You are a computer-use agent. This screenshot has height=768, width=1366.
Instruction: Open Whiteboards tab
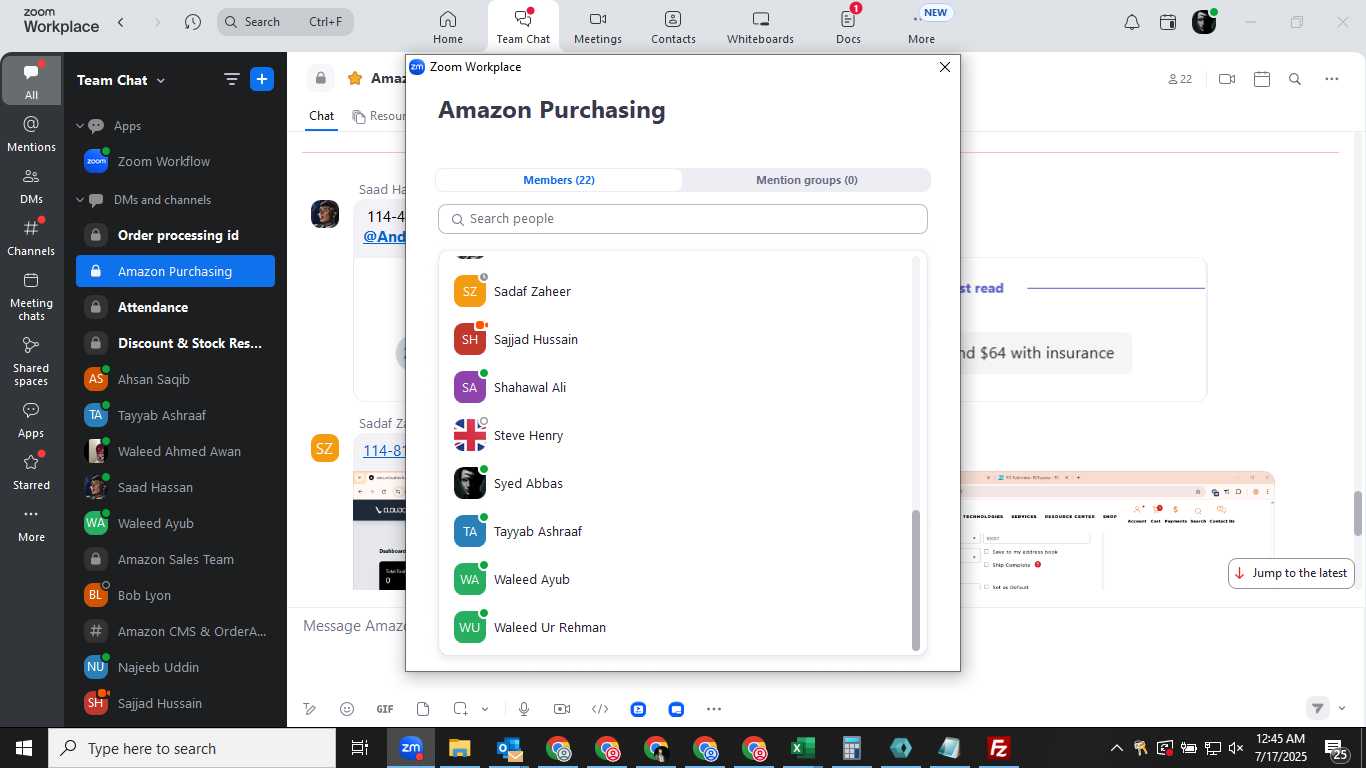pyautogui.click(x=760, y=27)
